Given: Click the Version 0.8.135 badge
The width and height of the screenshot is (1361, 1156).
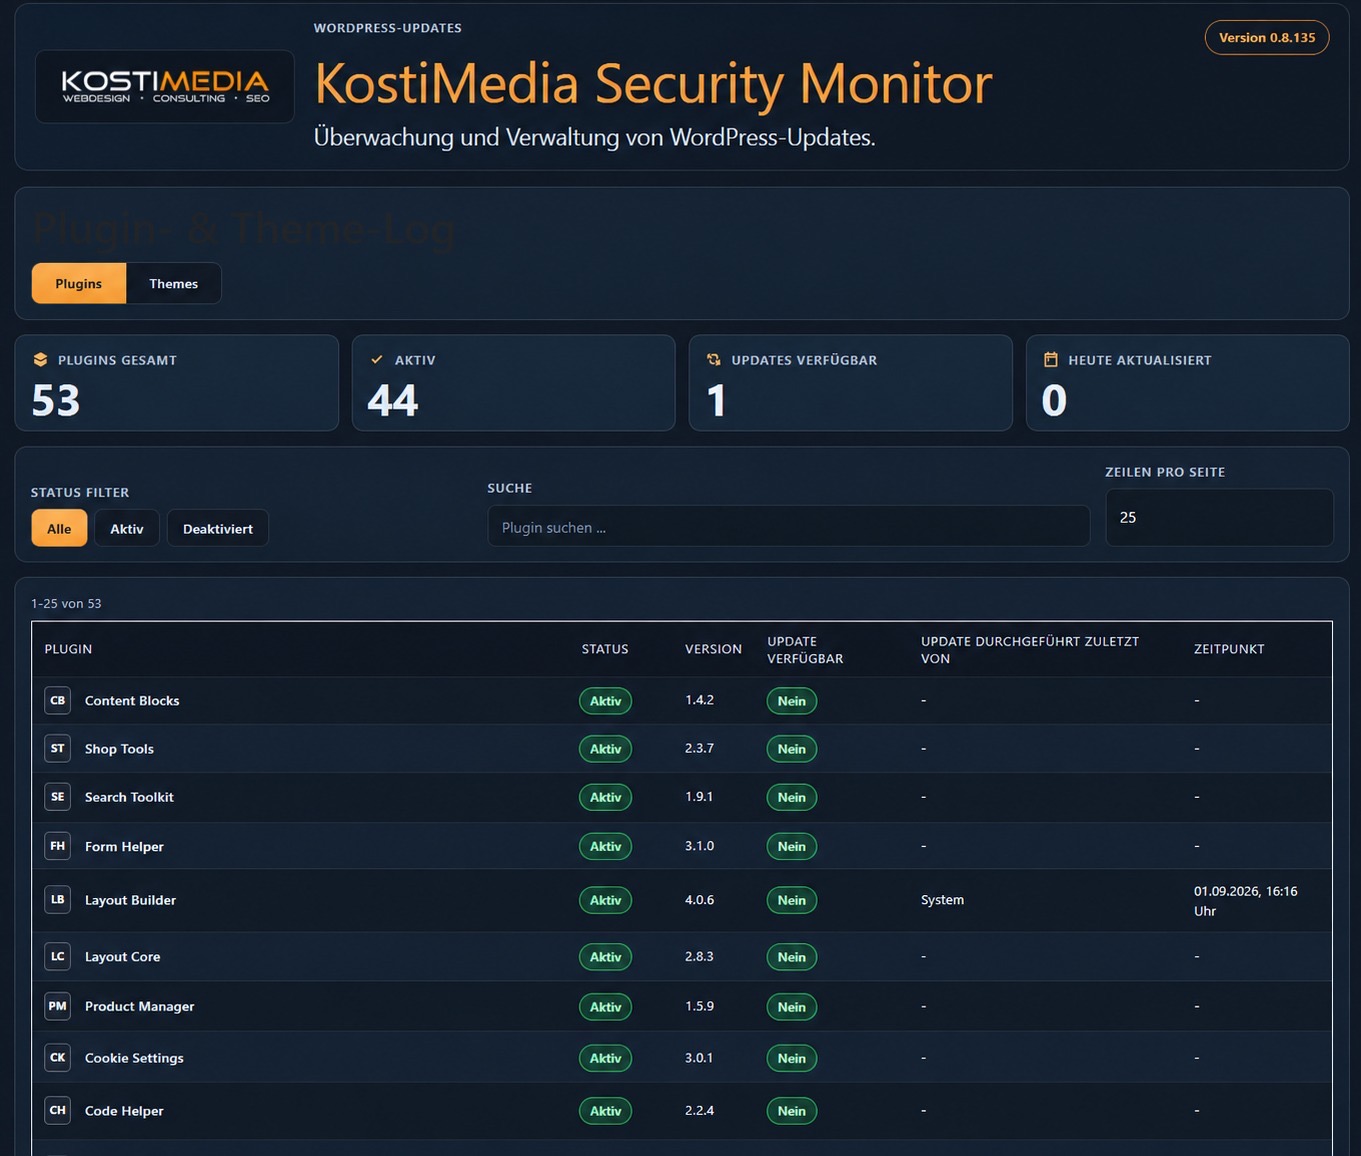Looking at the screenshot, I should pyautogui.click(x=1267, y=38).
